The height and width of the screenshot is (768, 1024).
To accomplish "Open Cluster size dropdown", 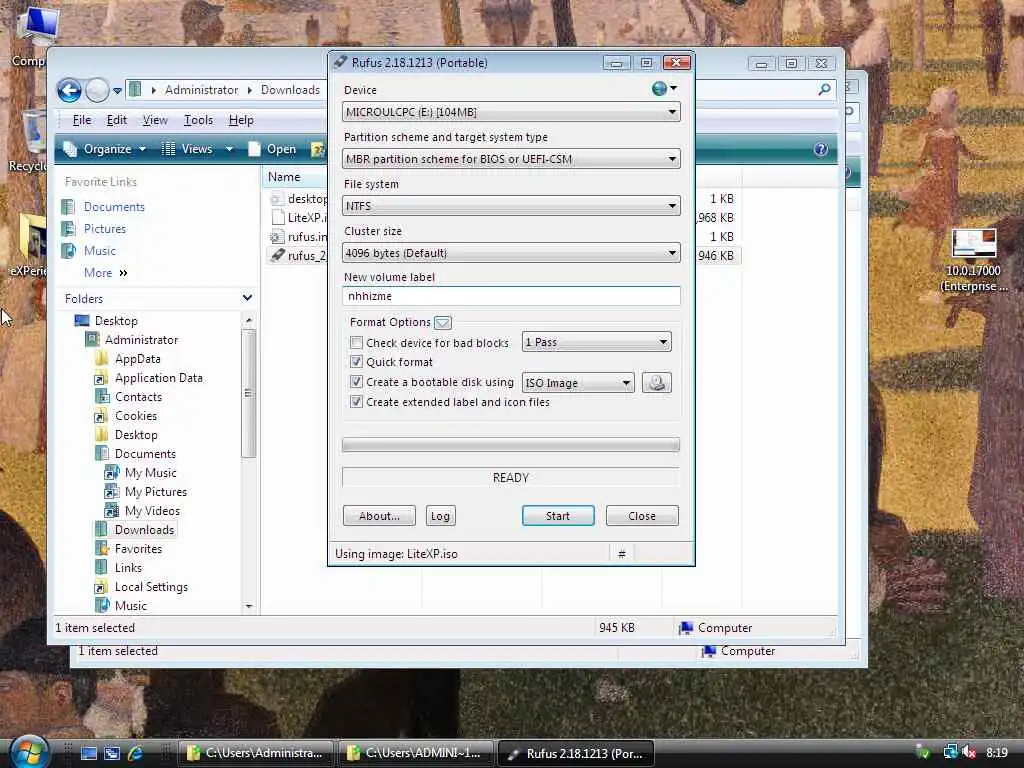I will click(511, 253).
